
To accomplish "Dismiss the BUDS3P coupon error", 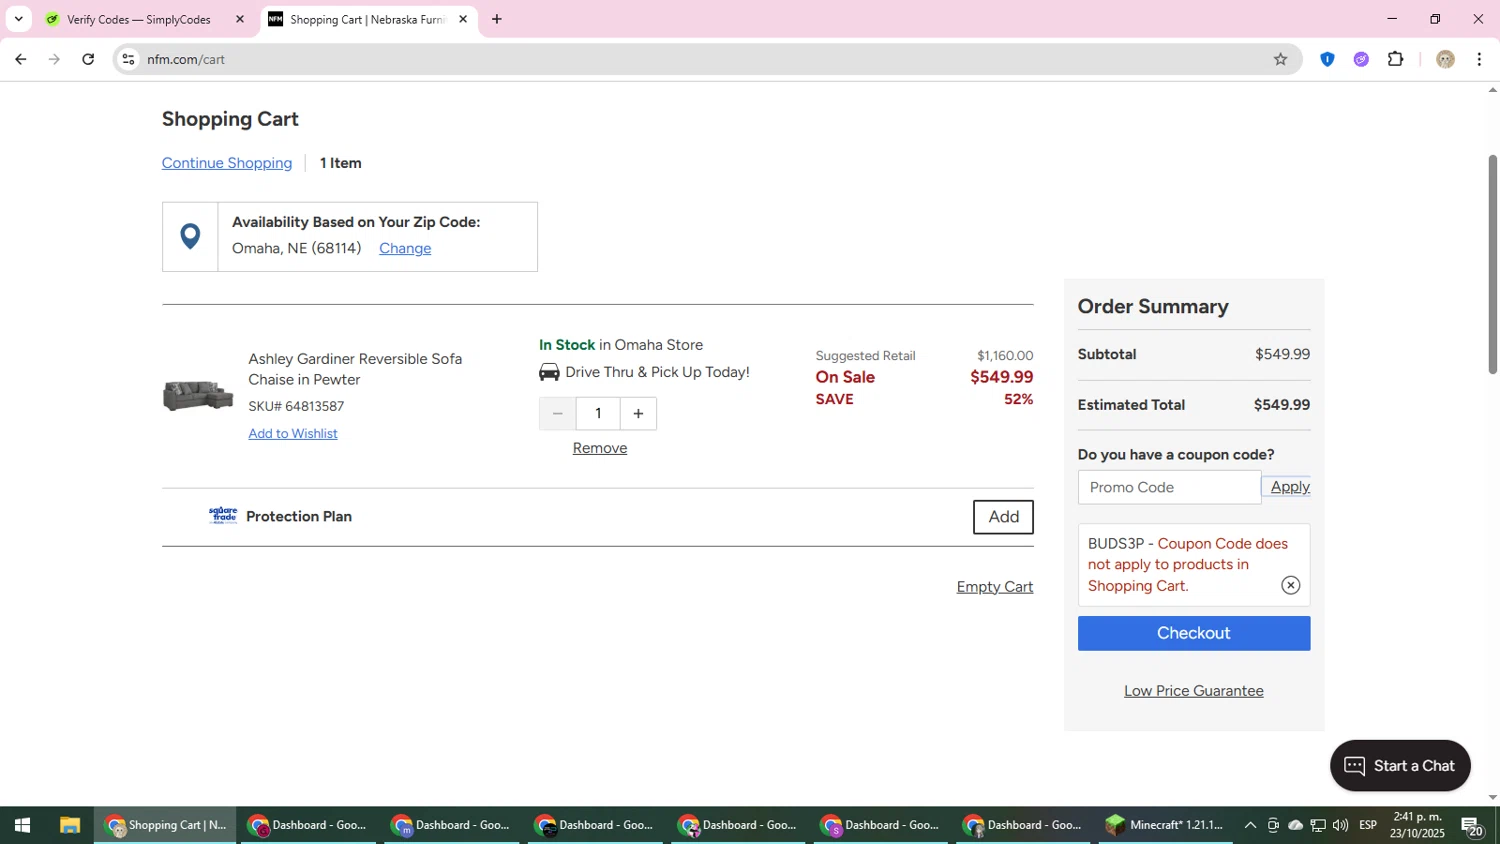I will (1291, 585).
